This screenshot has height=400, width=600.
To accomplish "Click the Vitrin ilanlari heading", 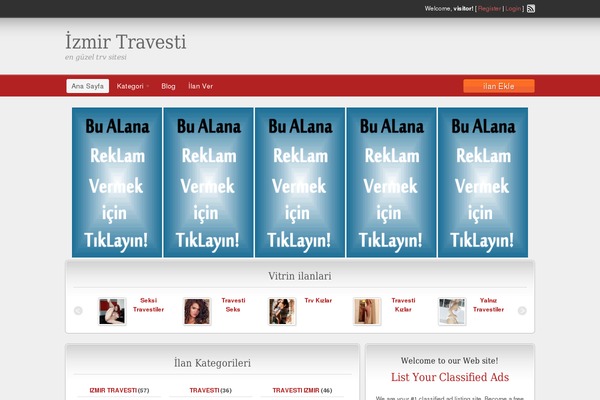I will [x=300, y=276].
